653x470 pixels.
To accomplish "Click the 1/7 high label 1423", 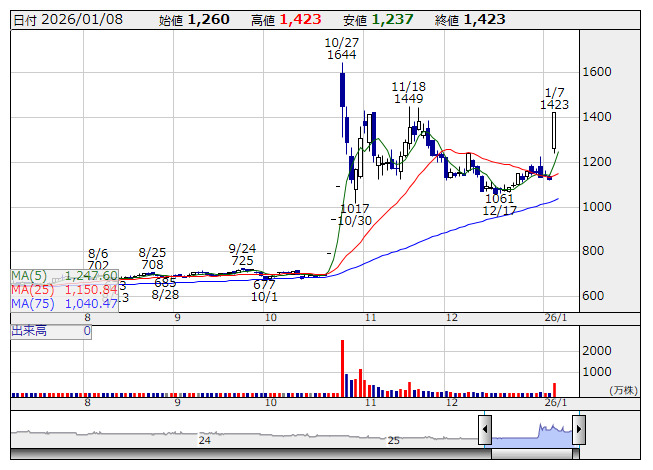I will point(554,104).
